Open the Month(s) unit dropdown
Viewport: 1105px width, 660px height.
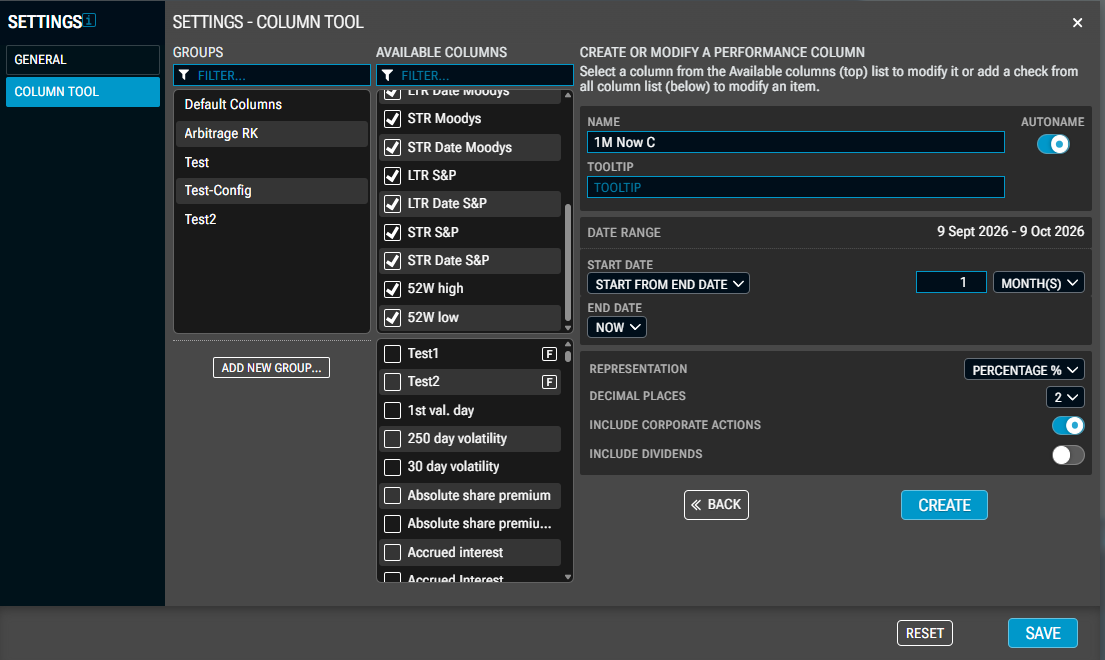coord(1039,282)
